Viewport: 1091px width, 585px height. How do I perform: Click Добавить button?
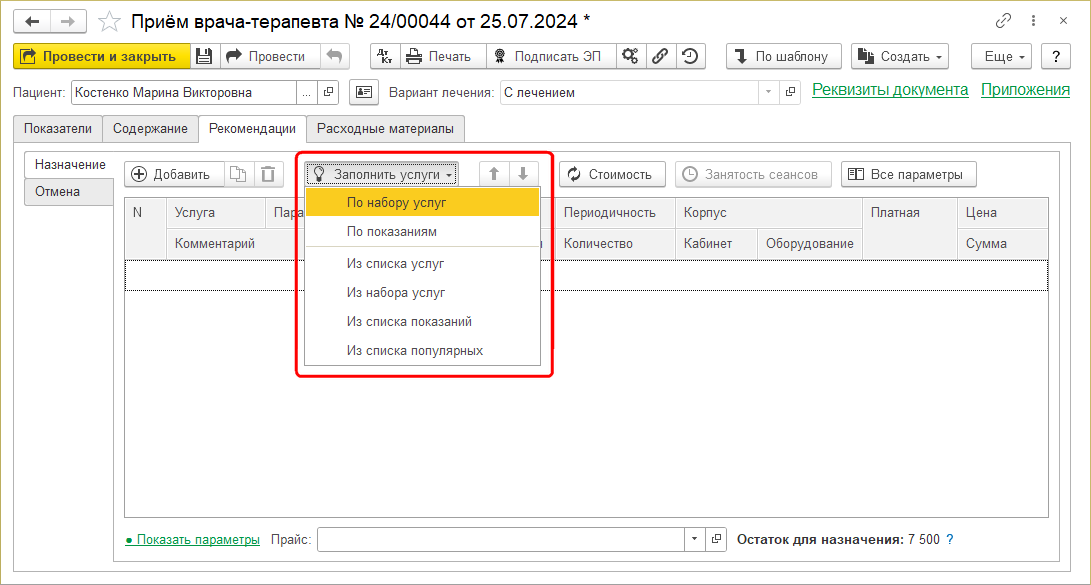pos(174,174)
